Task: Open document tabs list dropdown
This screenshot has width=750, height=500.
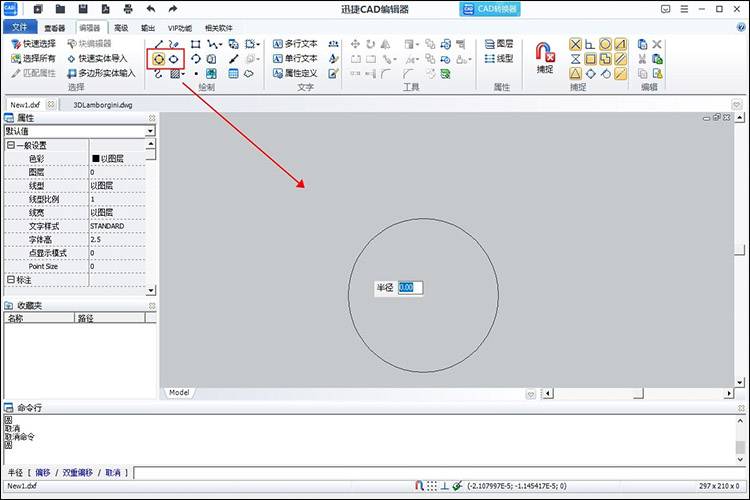Action: point(737,104)
